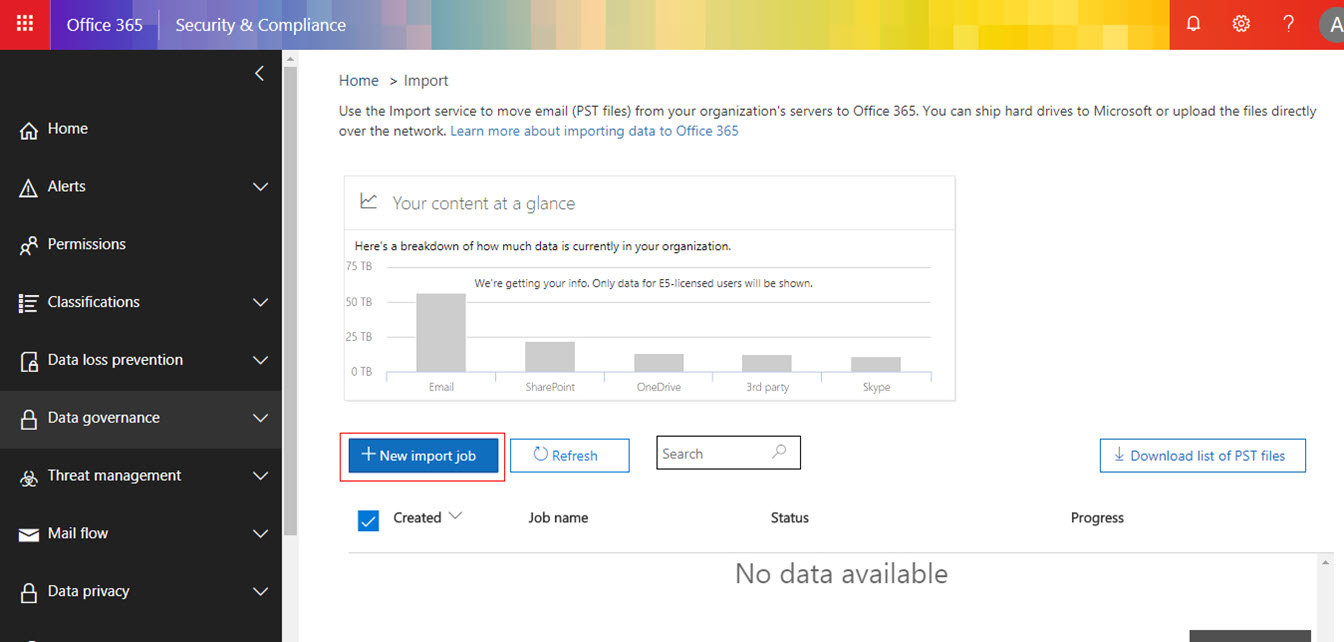This screenshot has height=642, width=1344.
Task: Click the sidebar vertical scrollbar
Action: [x=290, y=300]
